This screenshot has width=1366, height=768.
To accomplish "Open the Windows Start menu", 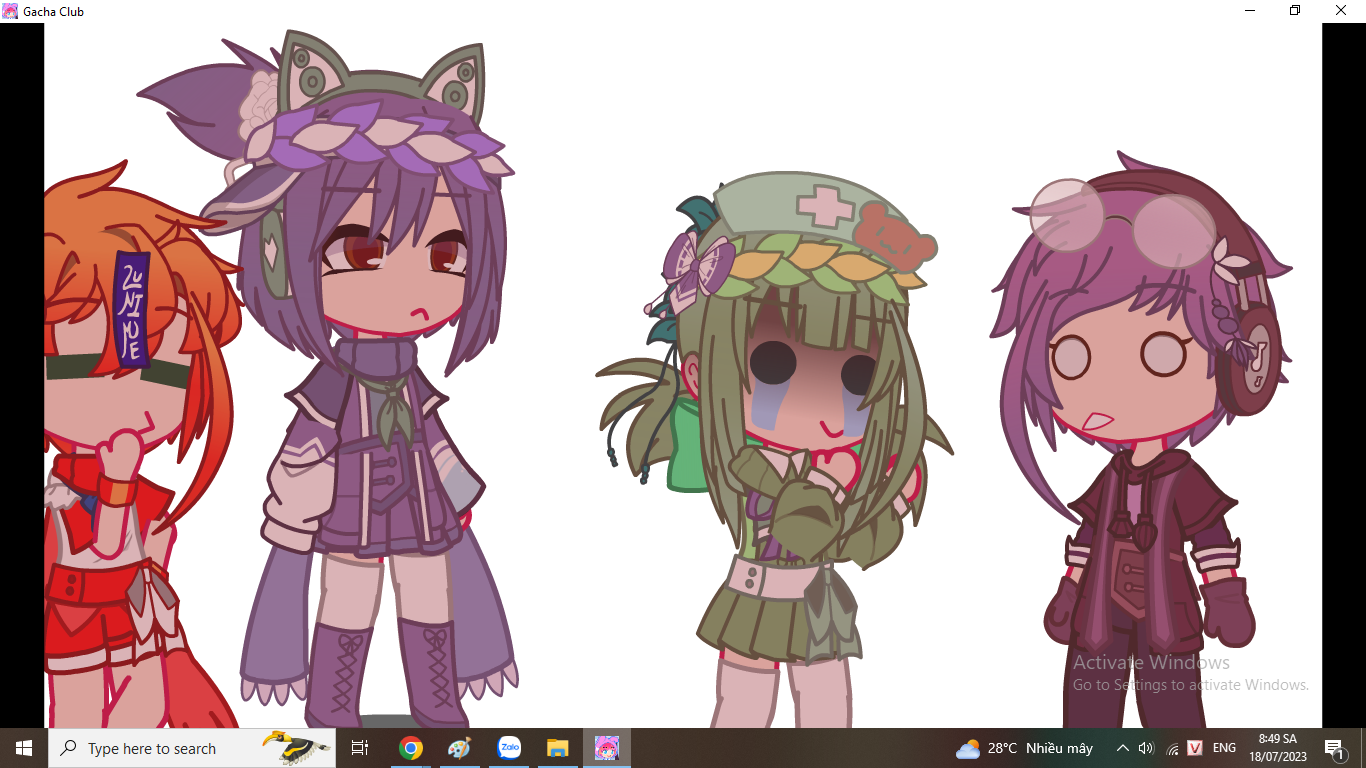I will click(x=23, y=748).
